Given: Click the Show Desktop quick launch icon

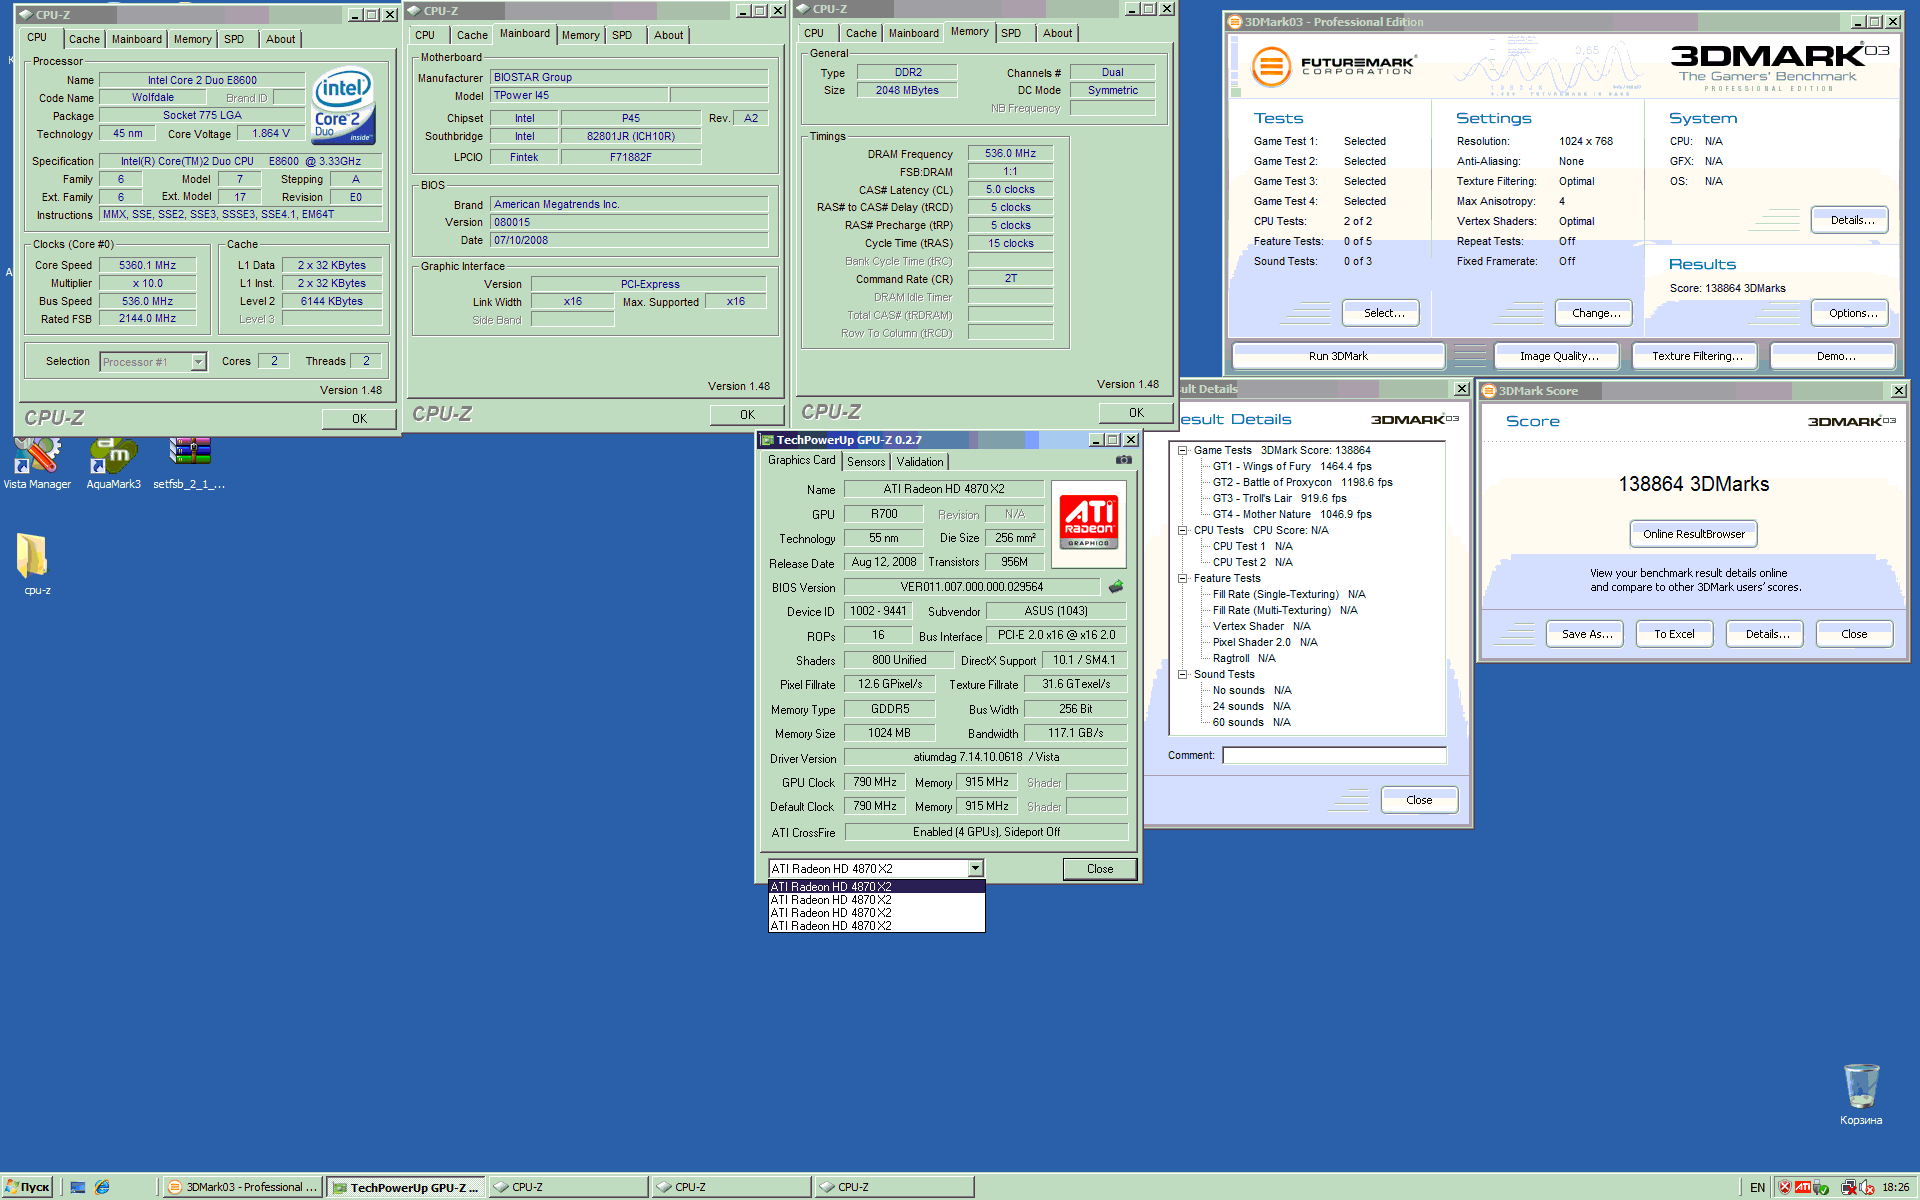Looking at the screenshot, I should point(78,1187).
